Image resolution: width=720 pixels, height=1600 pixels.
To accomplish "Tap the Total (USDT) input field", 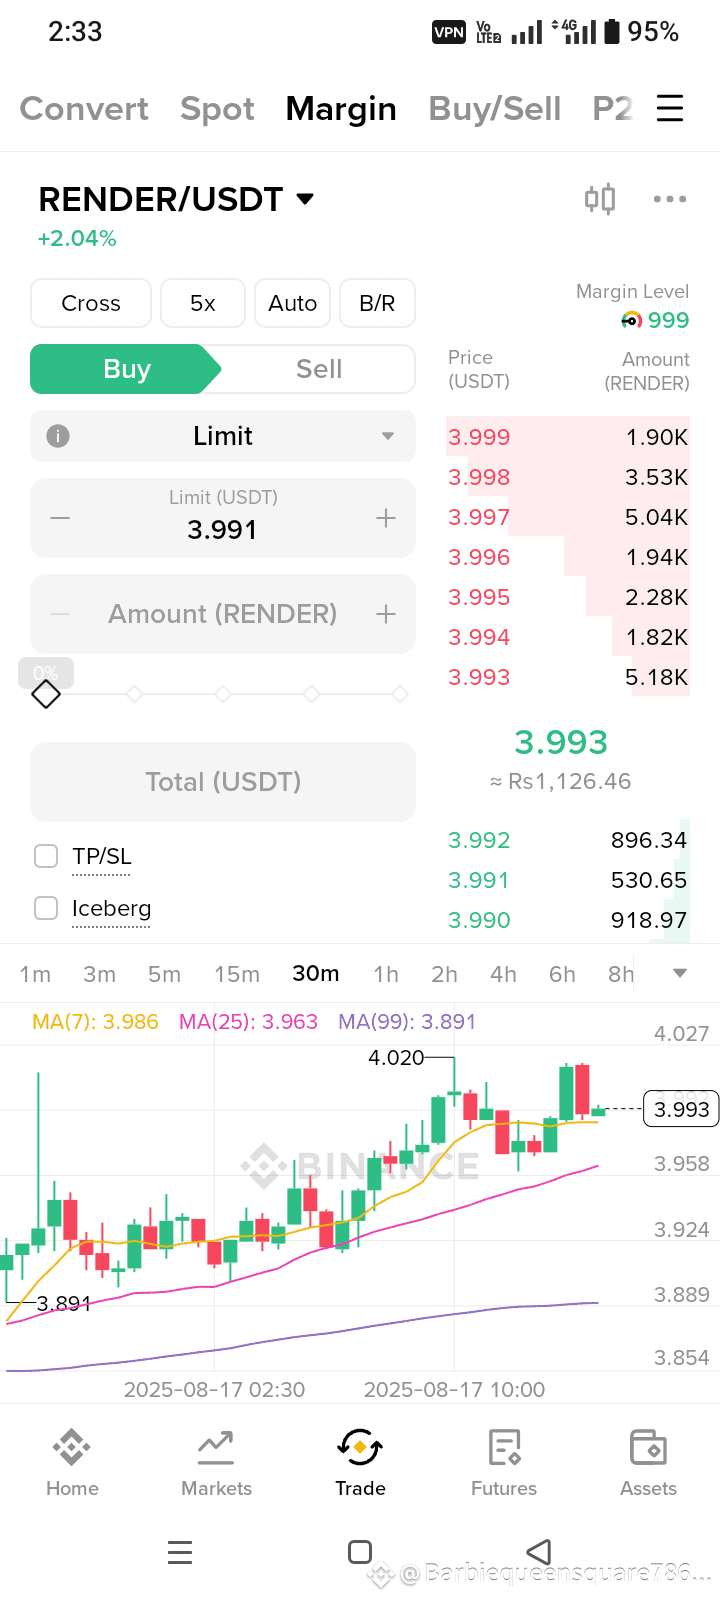I will [223, 782].
